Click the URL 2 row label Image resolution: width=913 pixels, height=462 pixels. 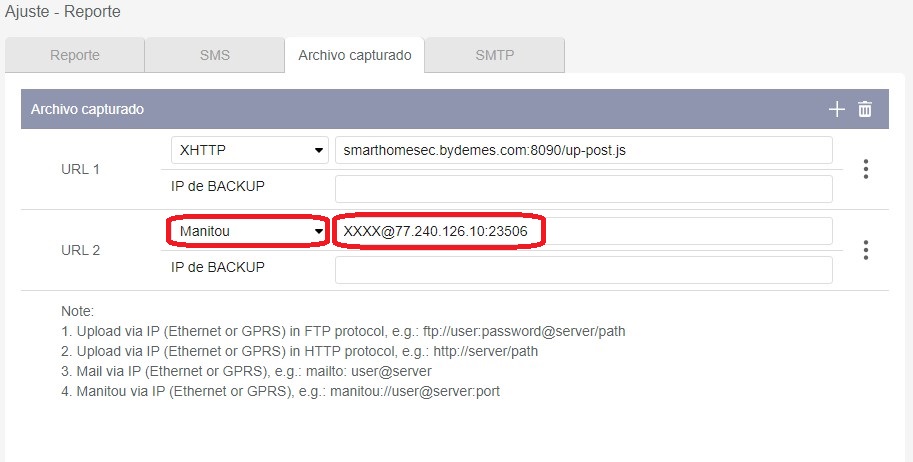(x=80, y=250)
